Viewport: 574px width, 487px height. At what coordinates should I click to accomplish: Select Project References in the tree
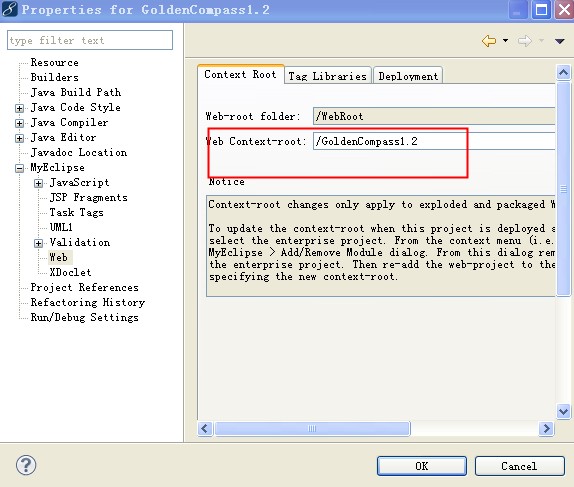[85, 287]
